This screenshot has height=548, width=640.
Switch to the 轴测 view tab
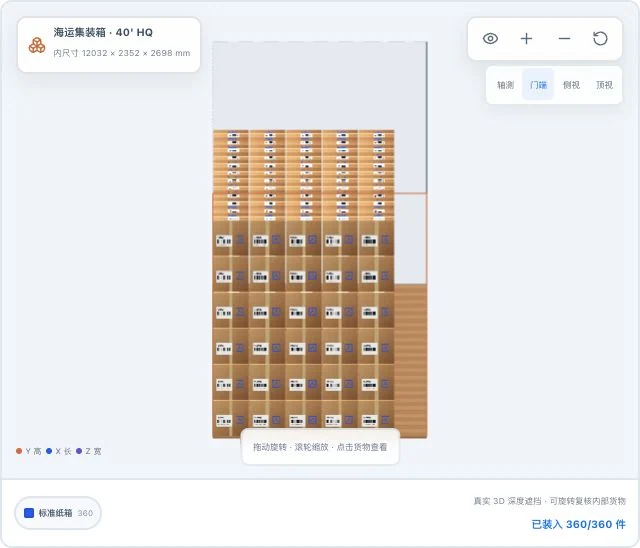pos(505,85)
